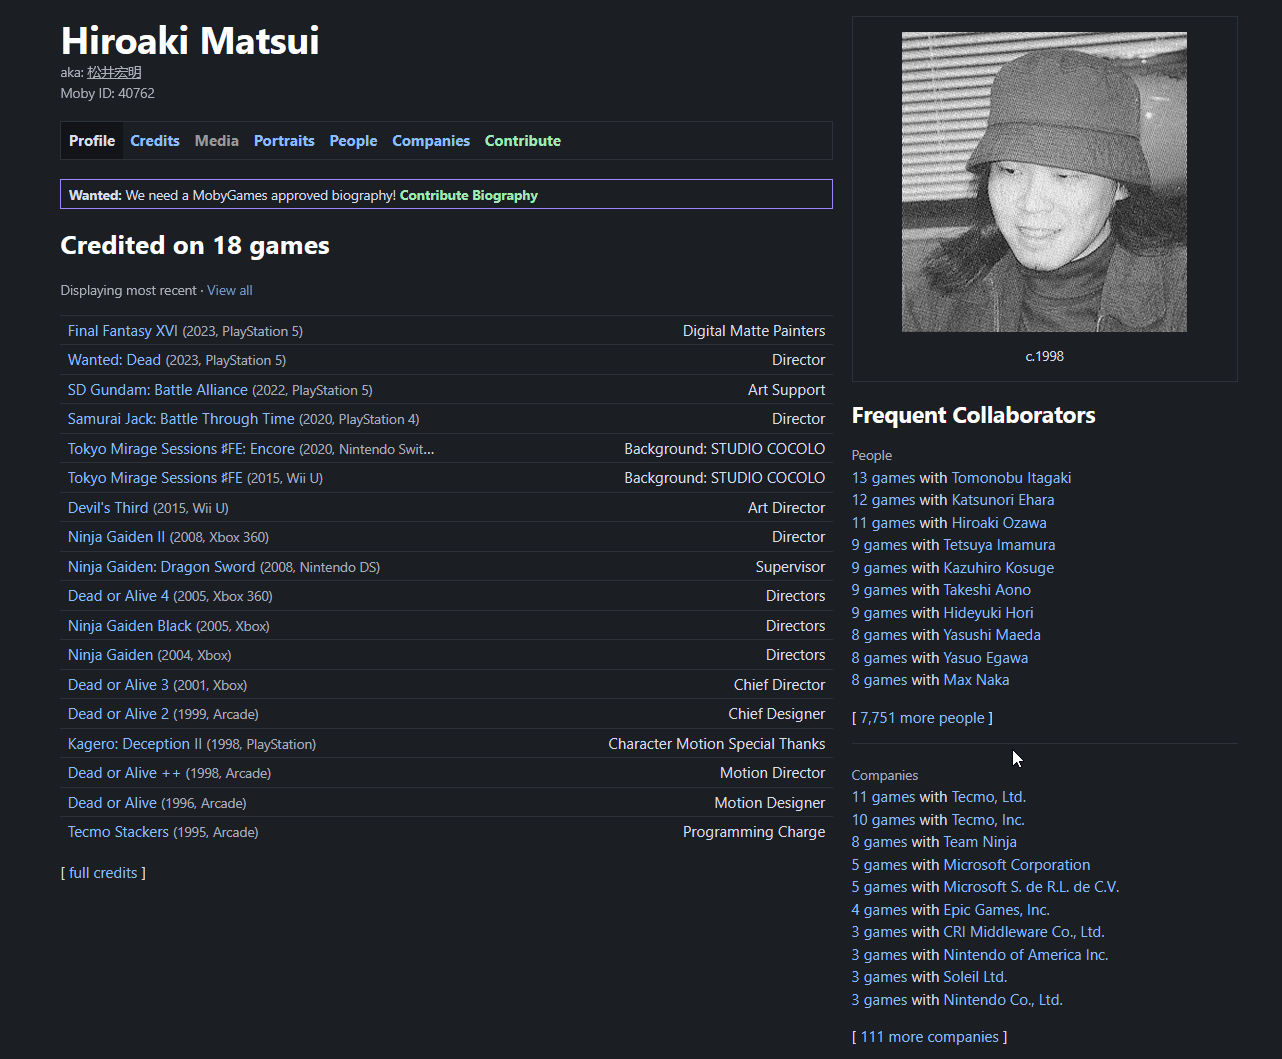The width and height of the screenshot is (1282, 1059).
Task: Open the Dead or Alive 2 link
Action: tap(118, 714)
